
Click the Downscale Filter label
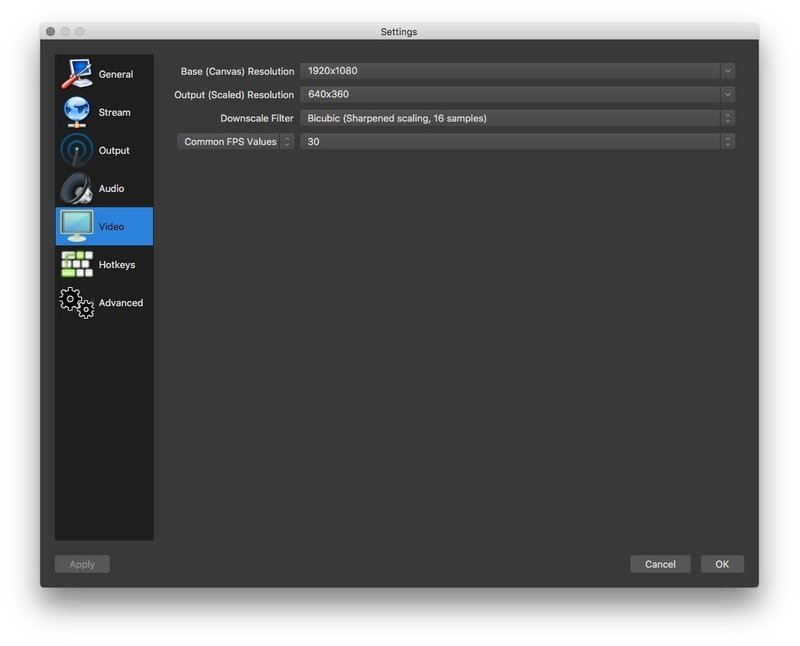pyautogui.click(x=257, y=118)
